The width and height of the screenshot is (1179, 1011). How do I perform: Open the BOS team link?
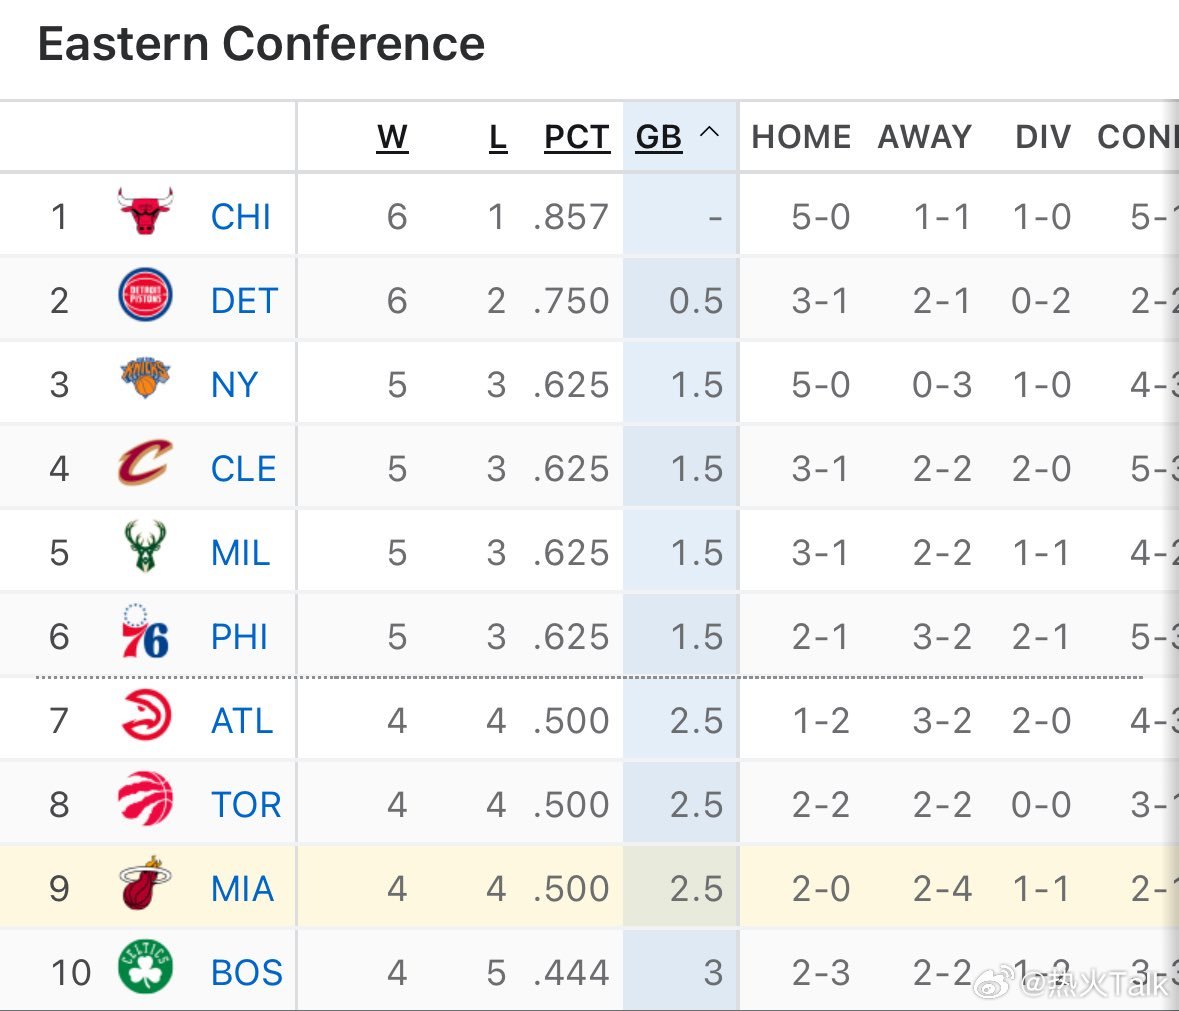click(246, 973)
